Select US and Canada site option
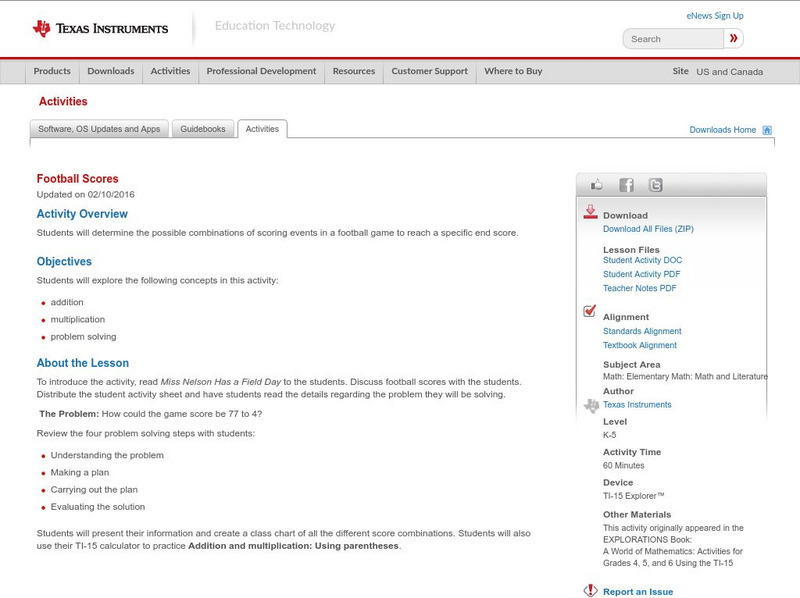The height and width of the screenshot is (598, 800). 729,72
